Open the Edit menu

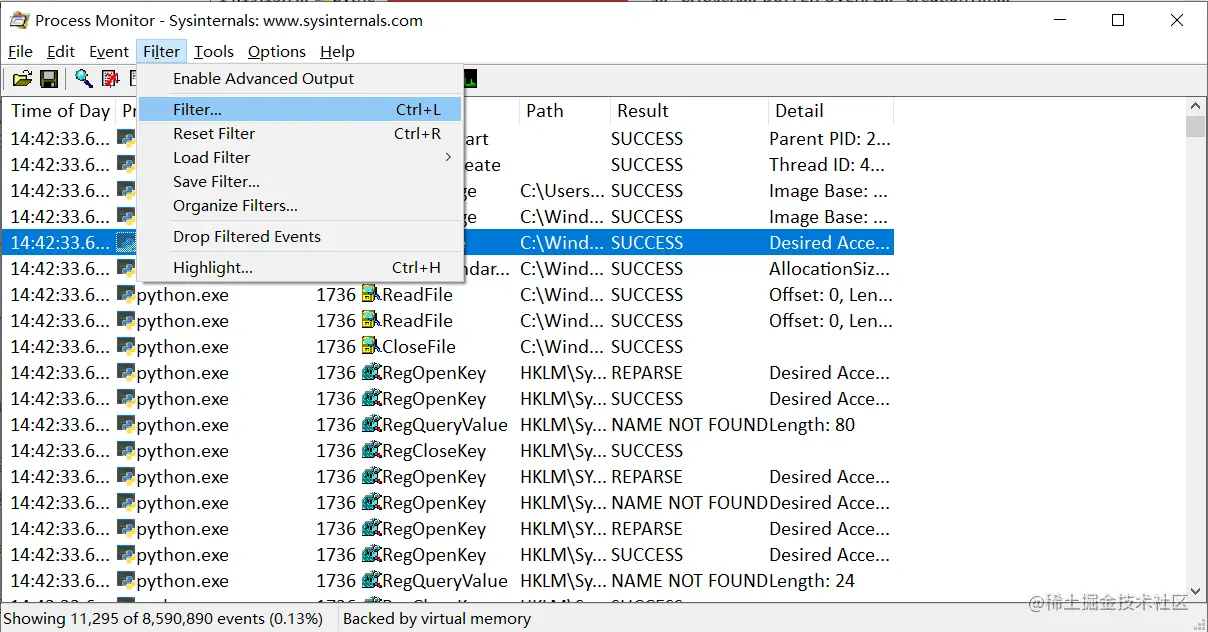[61, 52]
